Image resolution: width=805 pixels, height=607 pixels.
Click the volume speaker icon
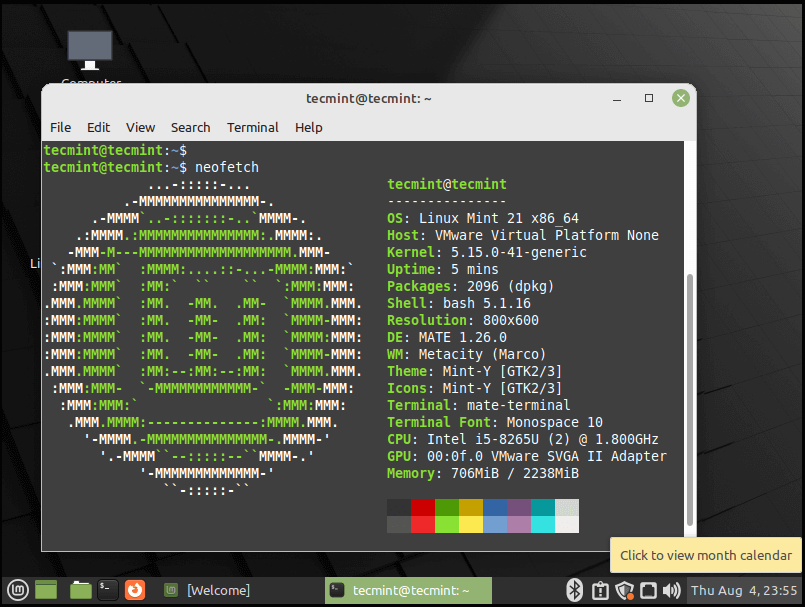(x=671, y=590)
